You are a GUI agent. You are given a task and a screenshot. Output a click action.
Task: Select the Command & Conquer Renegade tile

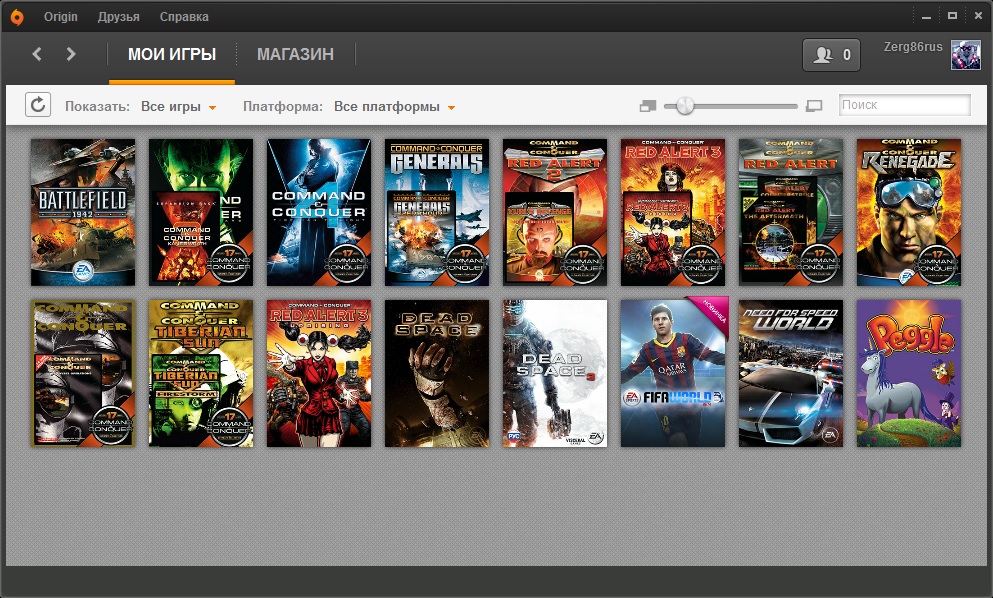coord(909,212)
